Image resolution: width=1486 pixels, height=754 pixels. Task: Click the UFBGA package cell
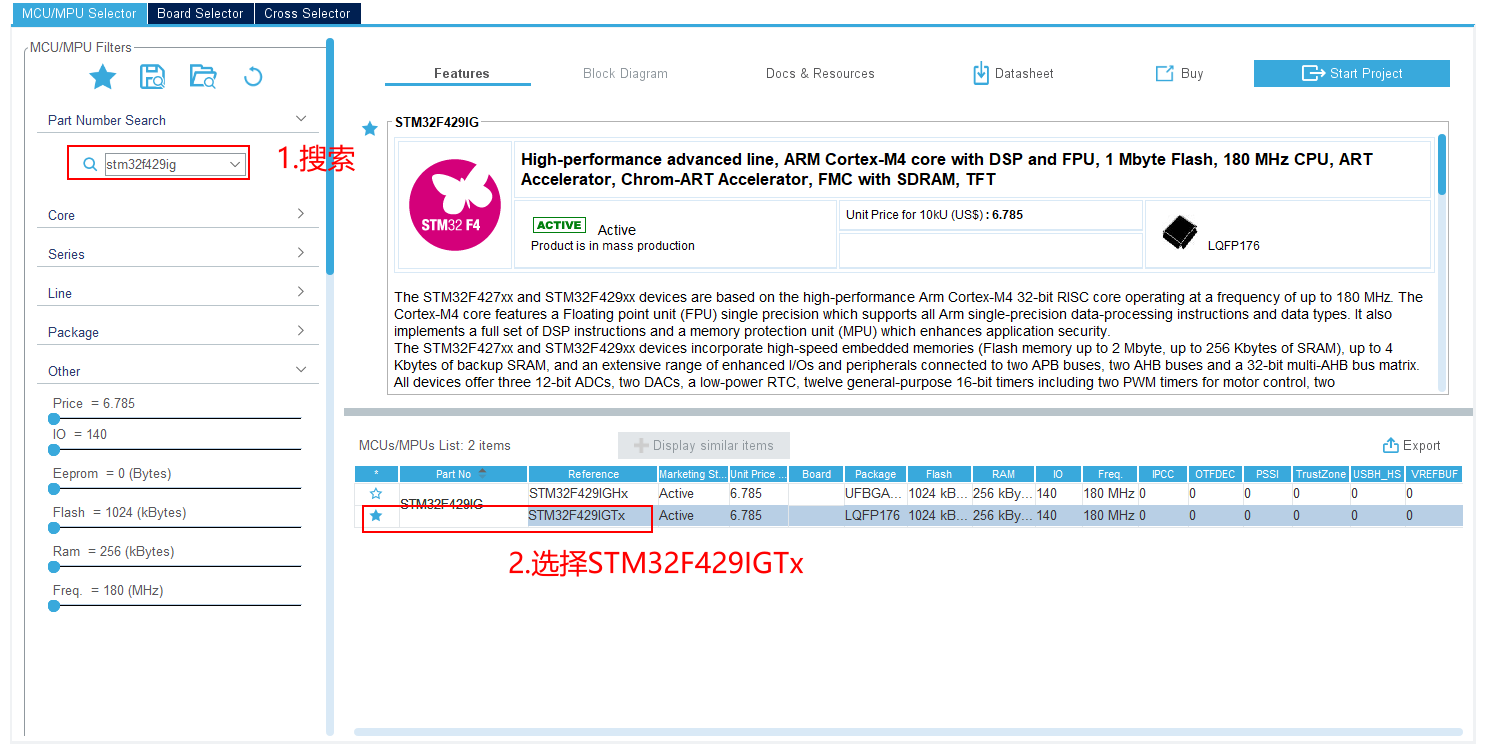(875, 494)
